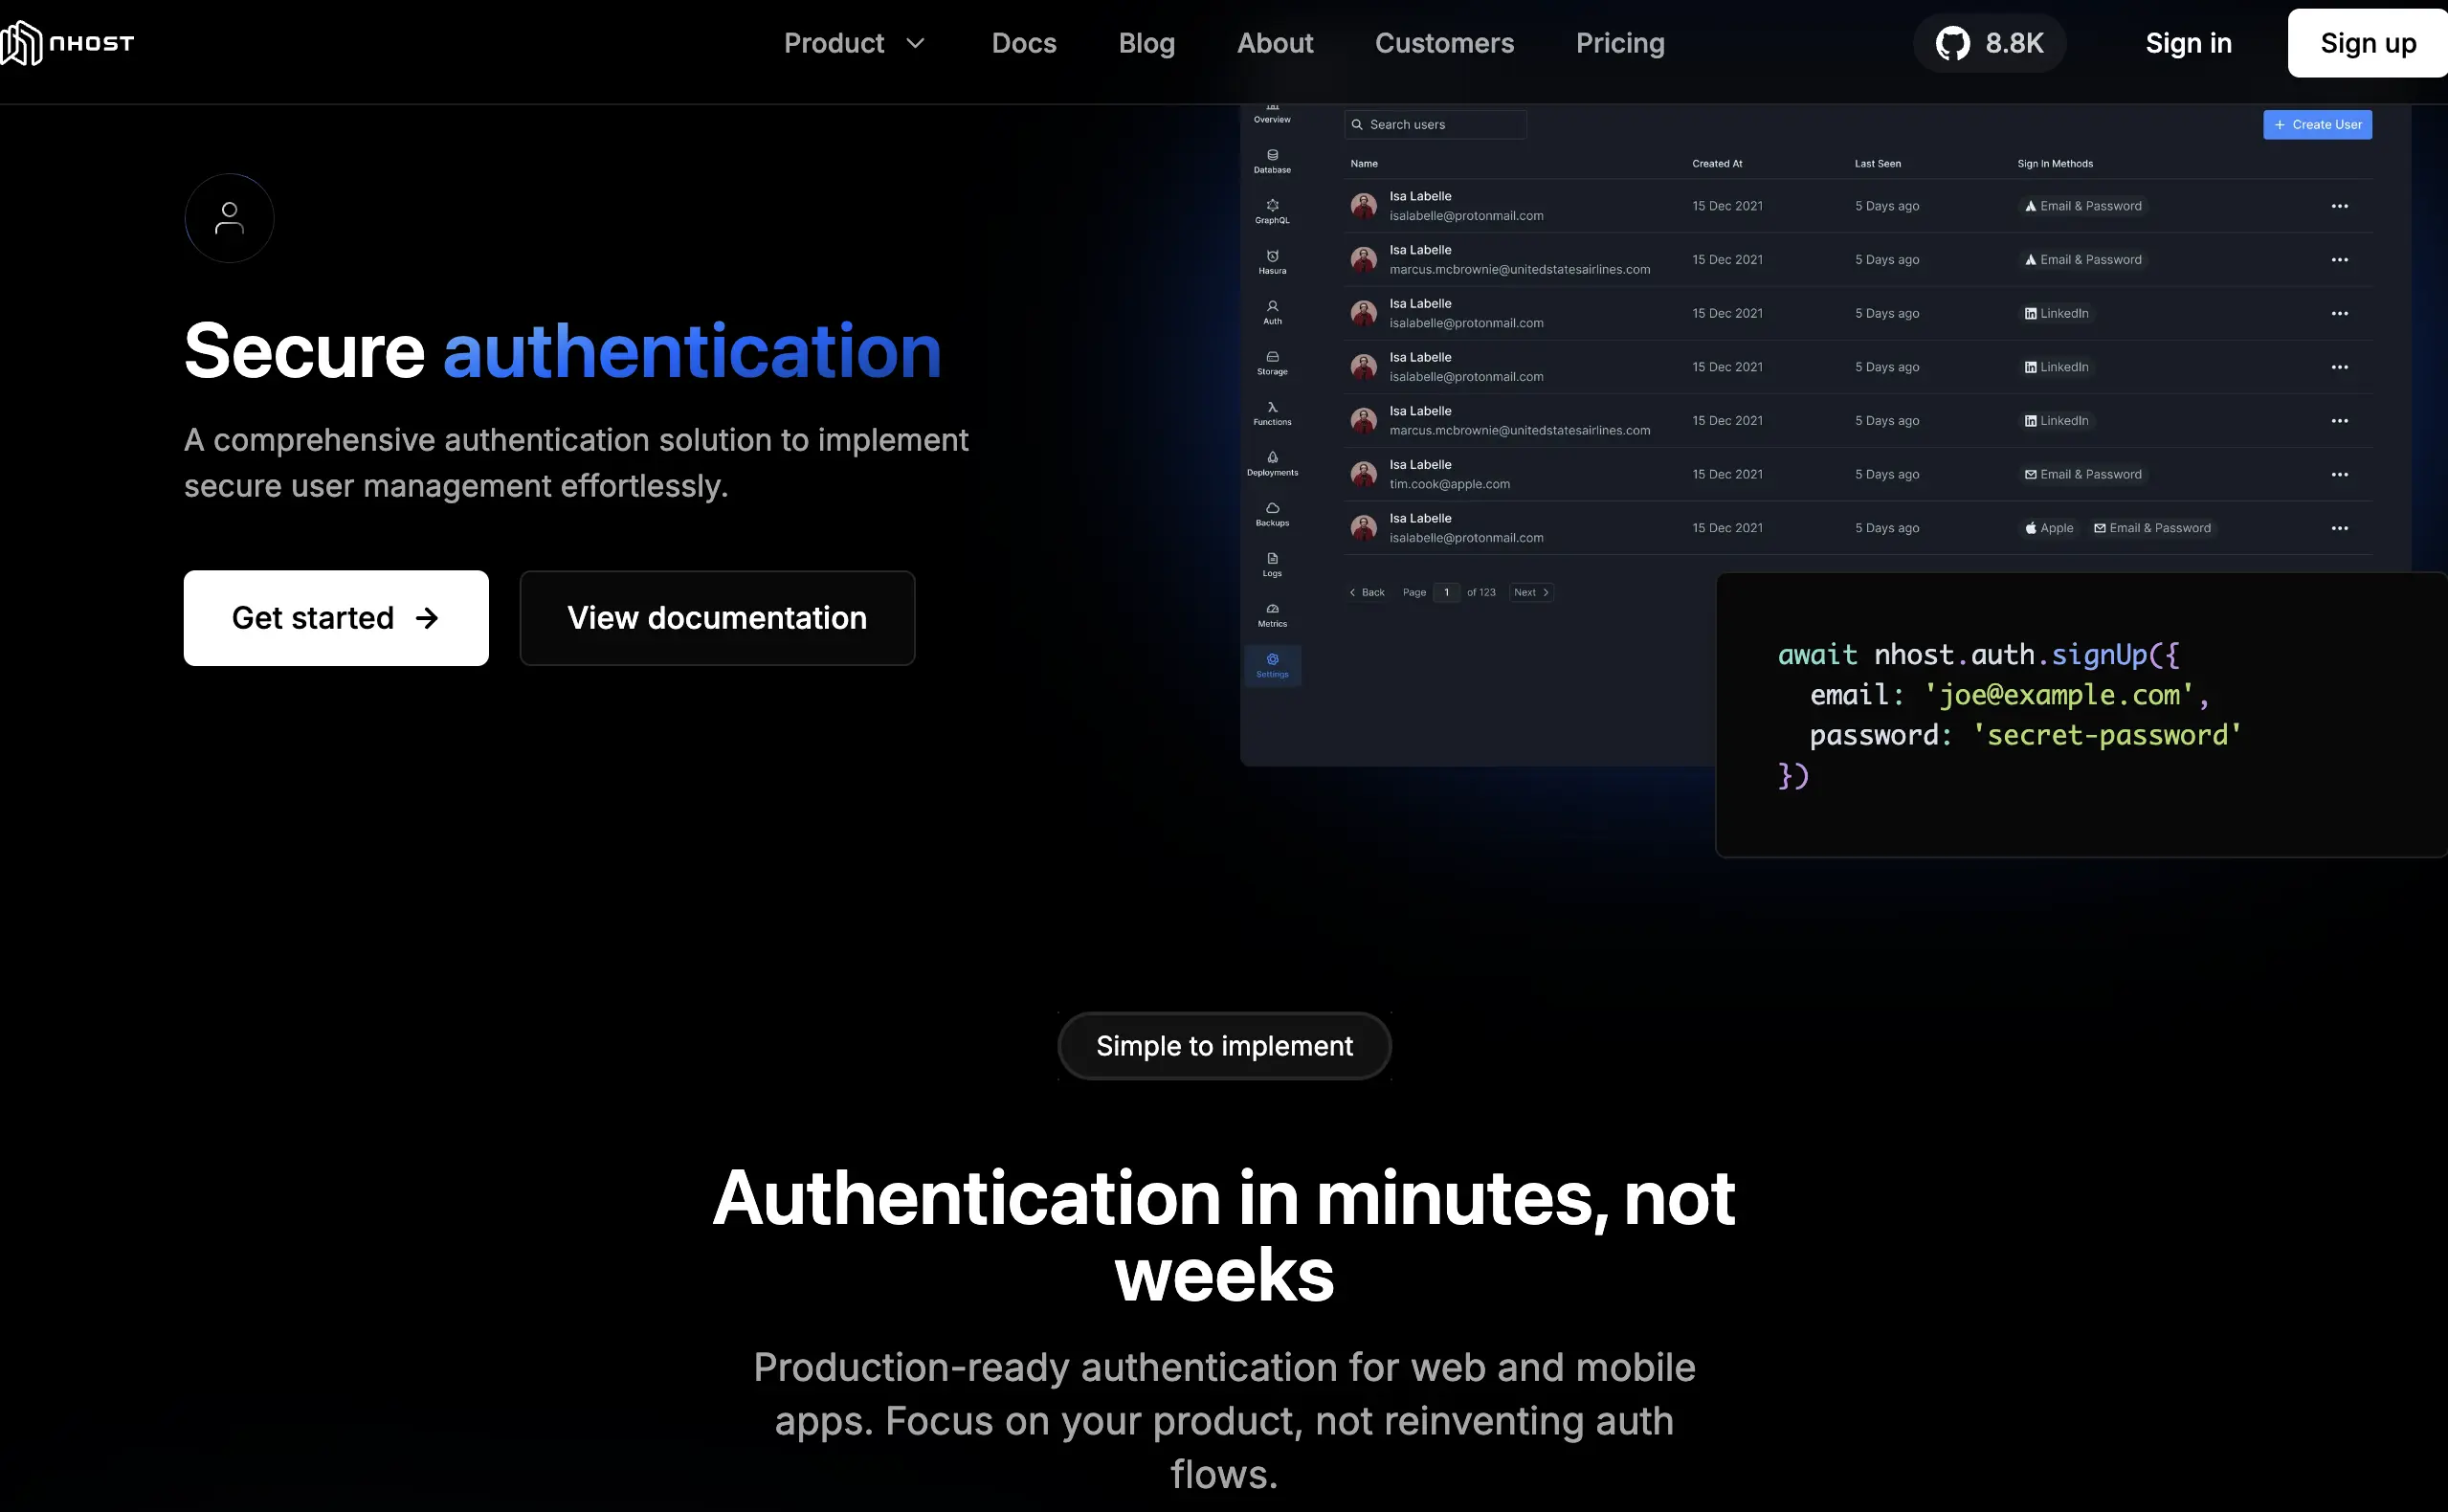2448x1512 pixels.
Task: Open the Pricing navigation item
Action: coord(1619,43)
